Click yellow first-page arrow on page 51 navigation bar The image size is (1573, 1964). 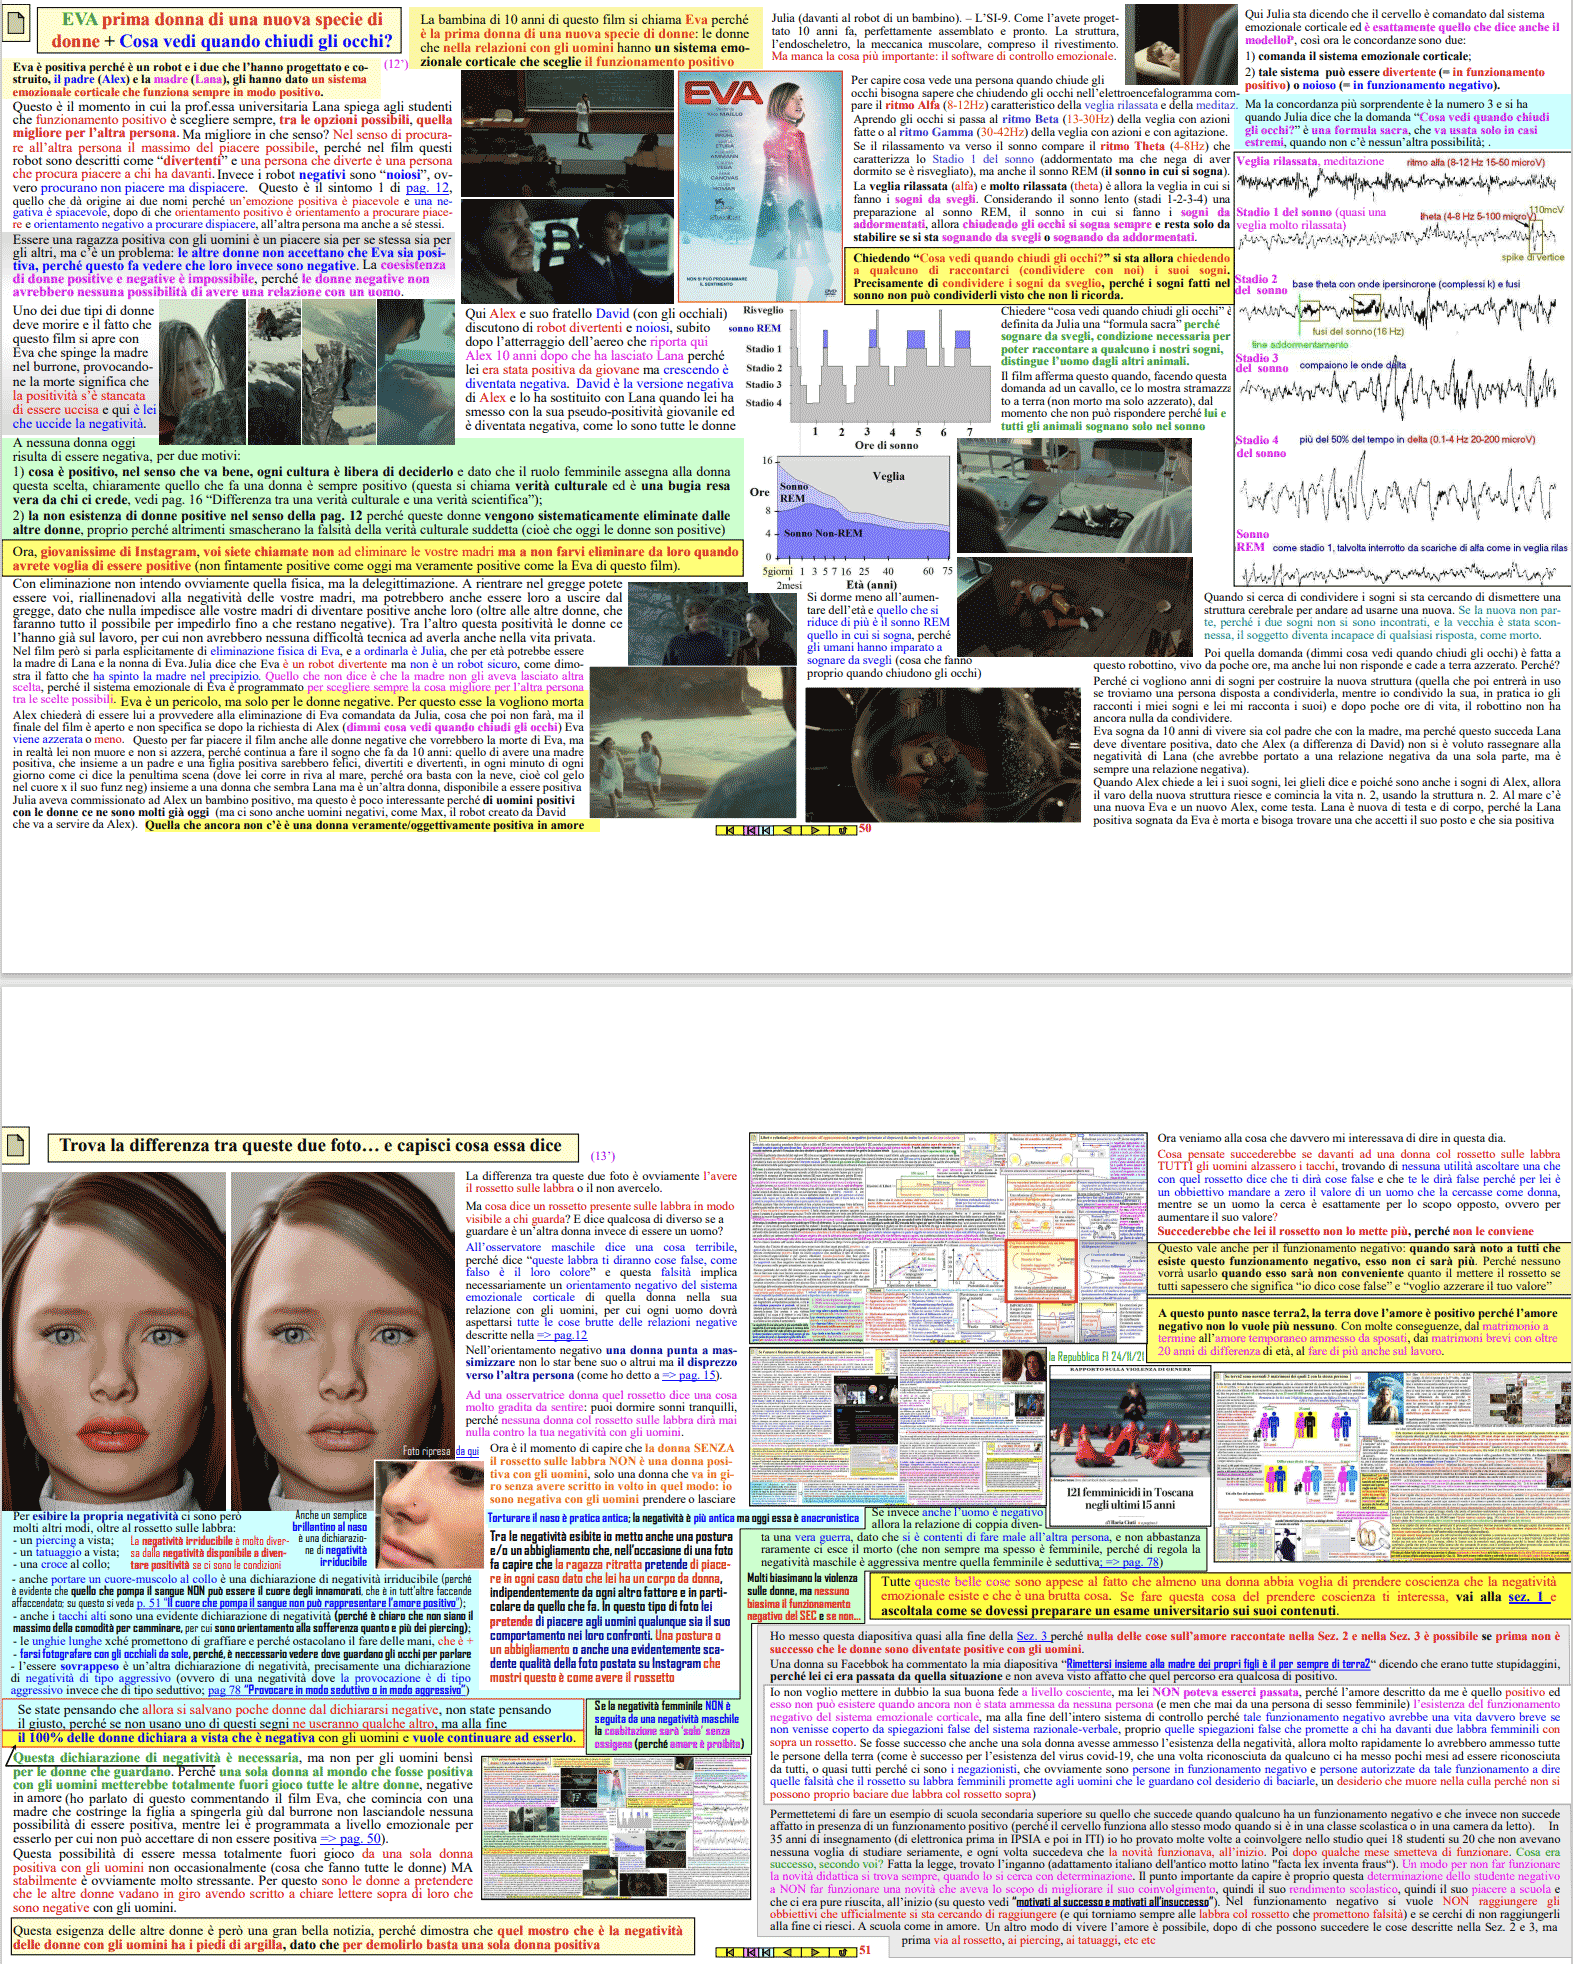[729, 1951]
